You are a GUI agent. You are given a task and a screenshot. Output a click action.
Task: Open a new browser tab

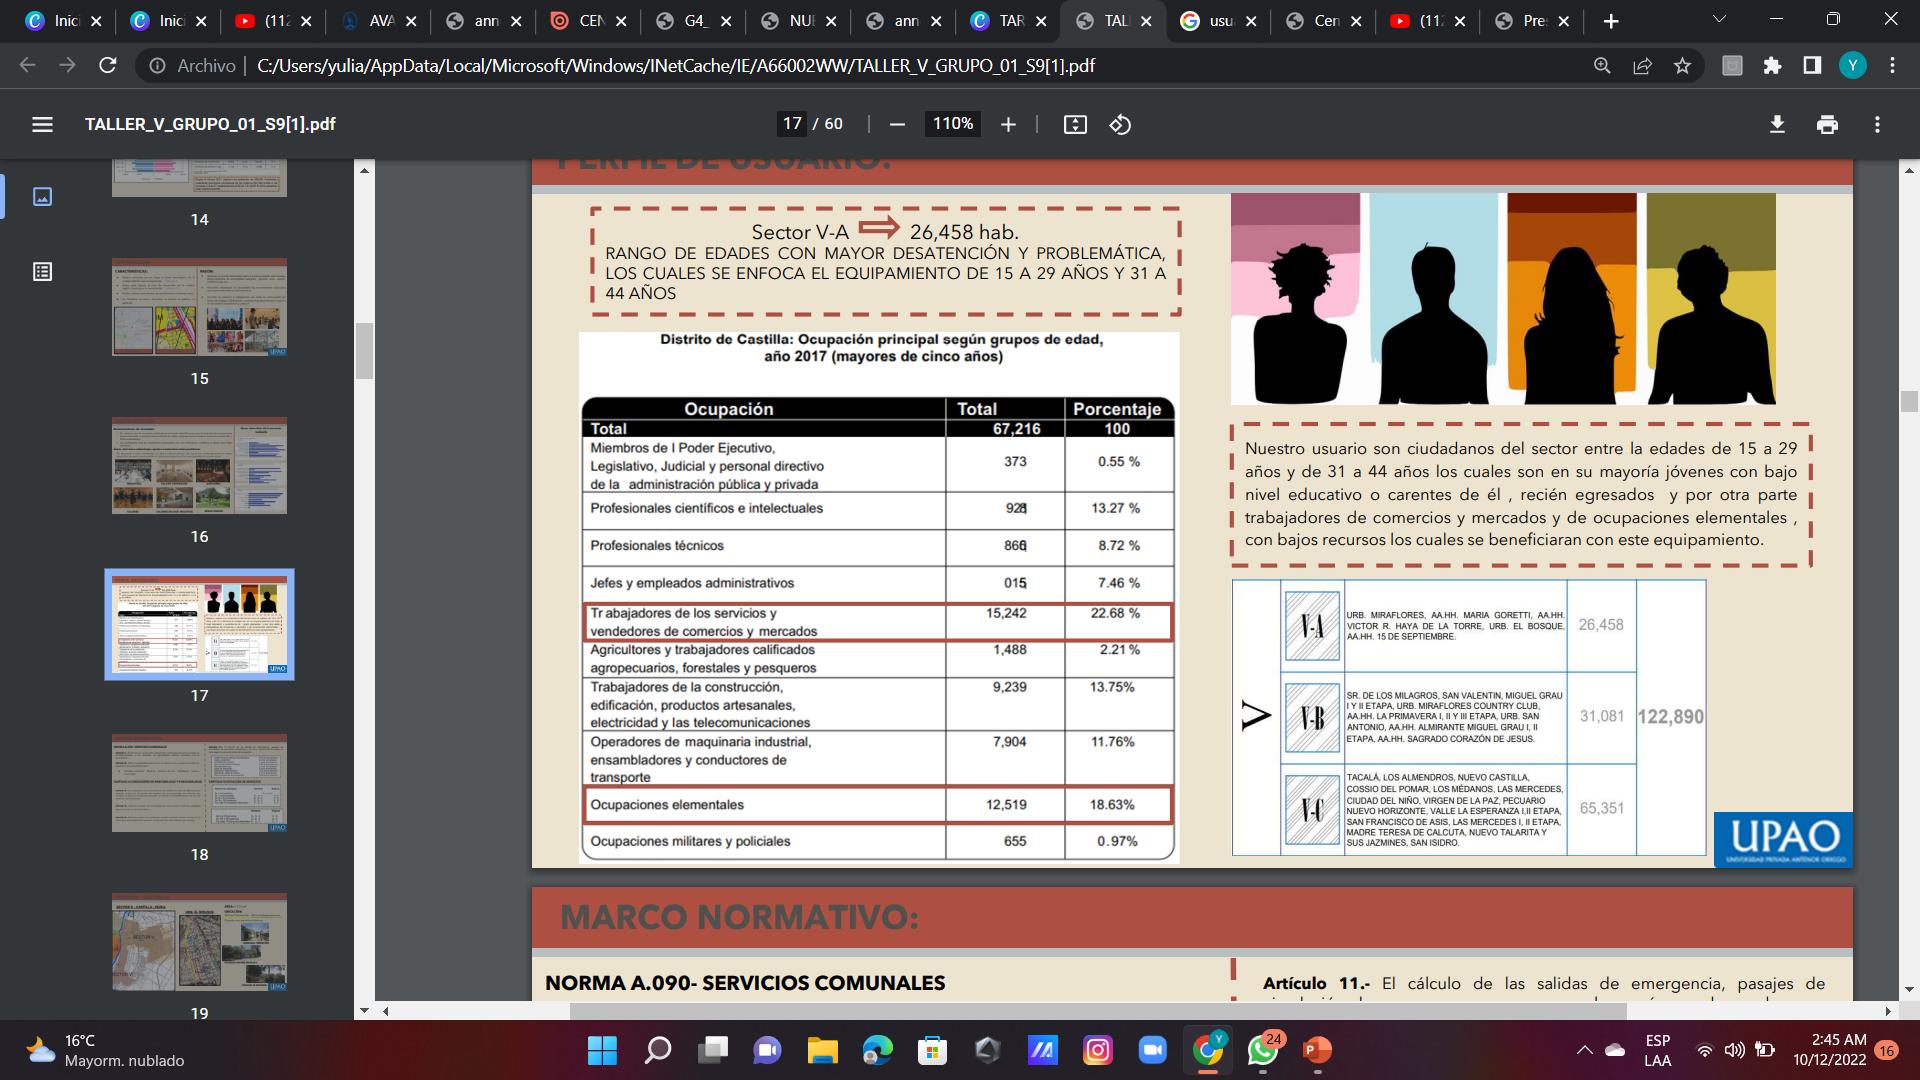[x=1610, y=21]
